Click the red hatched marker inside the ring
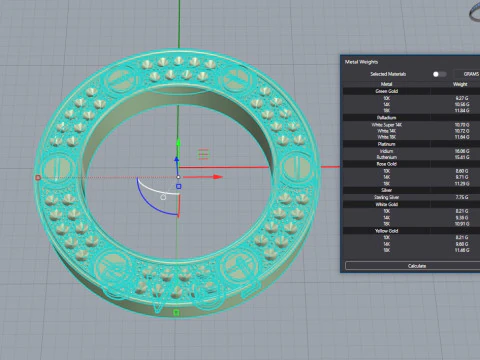480x360 pixels. point(203,154)
